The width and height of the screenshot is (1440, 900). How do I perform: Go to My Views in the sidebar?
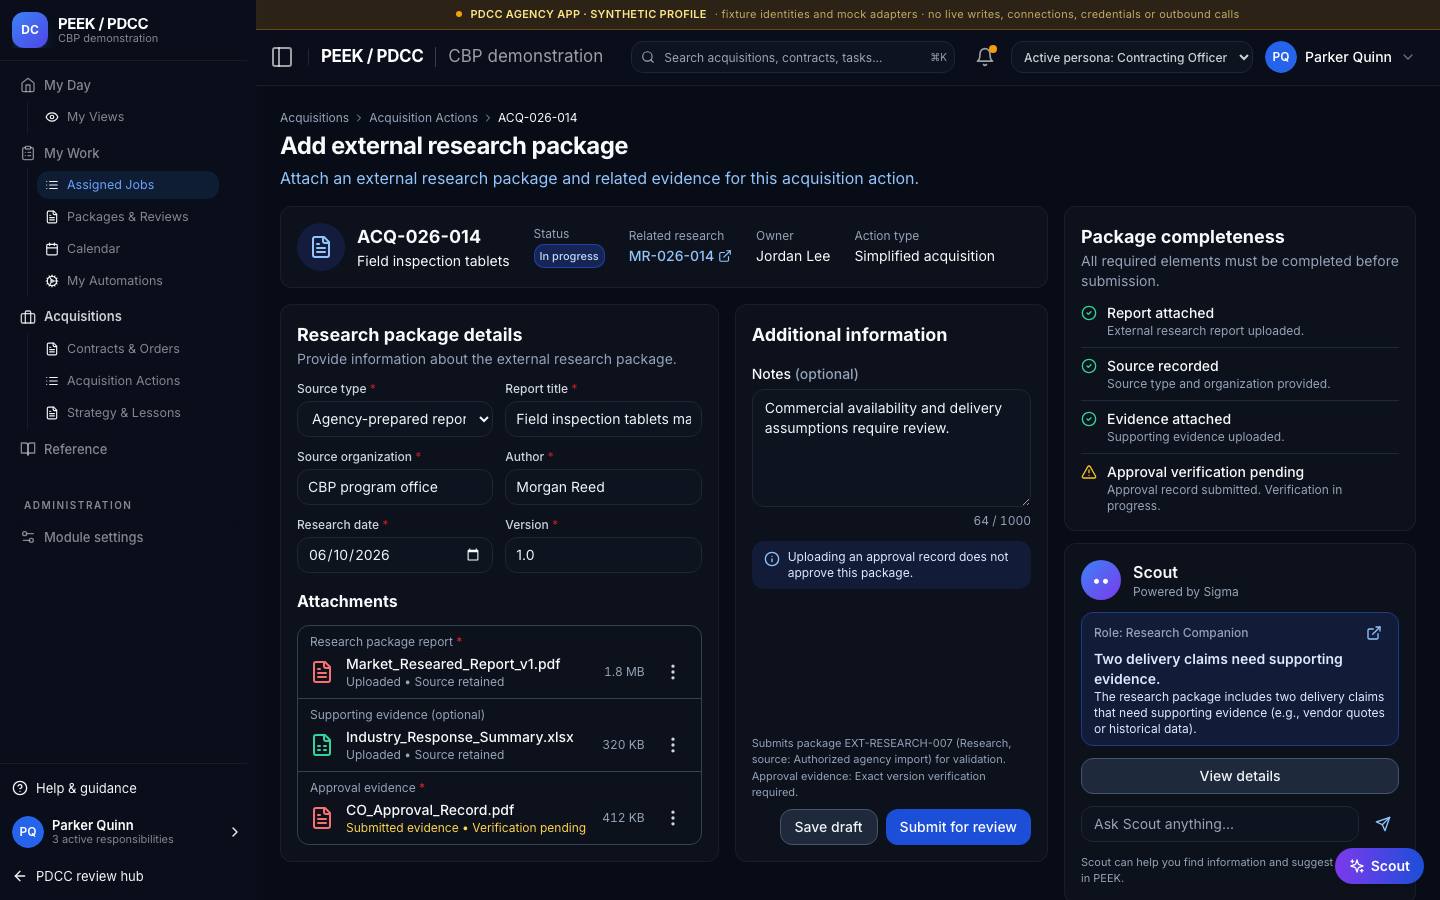click(128, 117)
